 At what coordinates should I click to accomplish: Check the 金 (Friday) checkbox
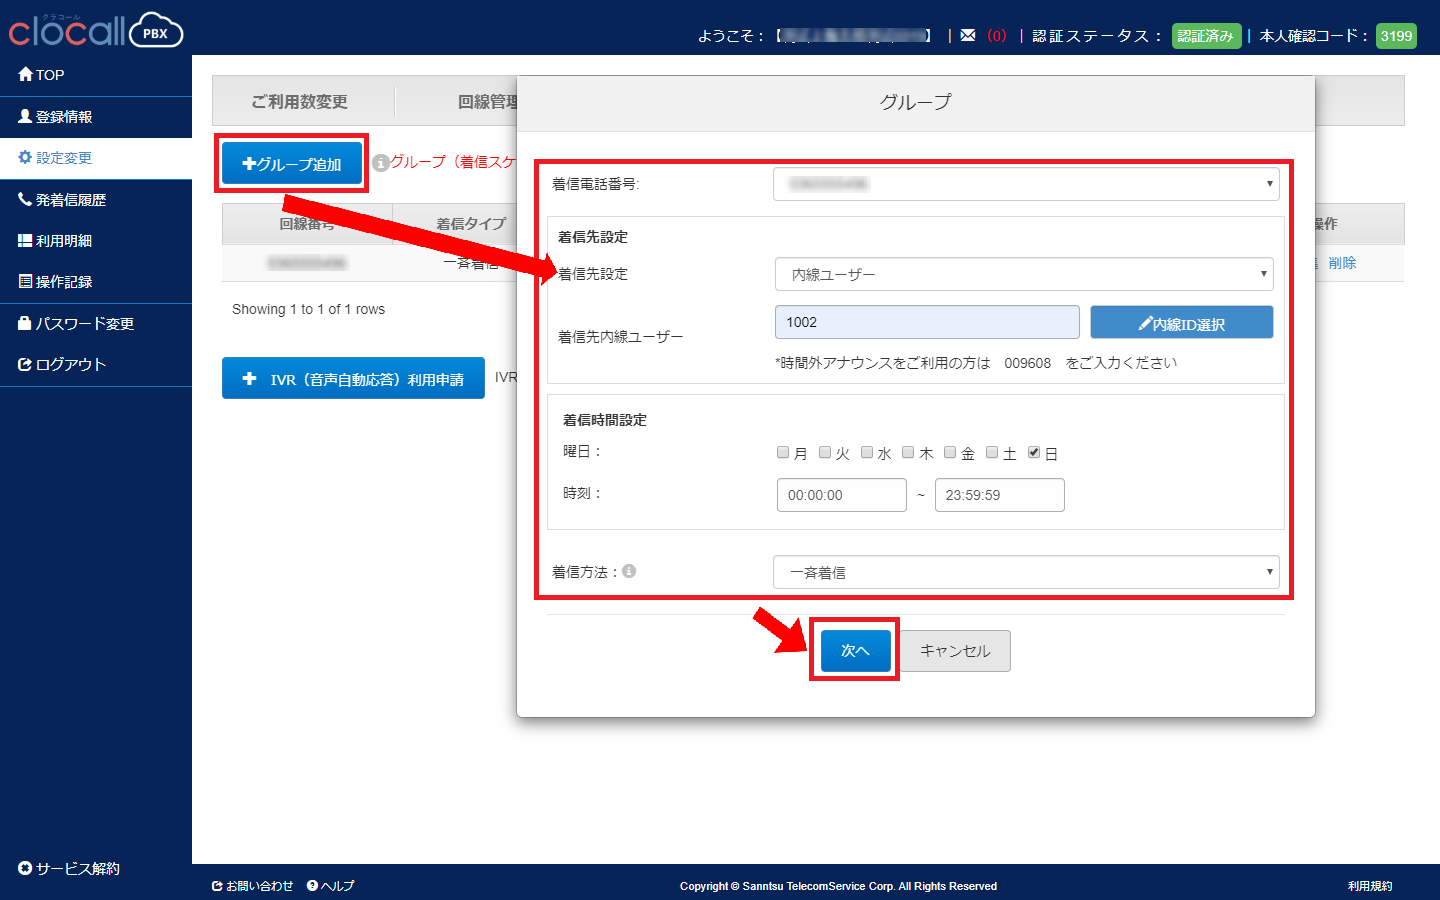click(x=950, y=452)
